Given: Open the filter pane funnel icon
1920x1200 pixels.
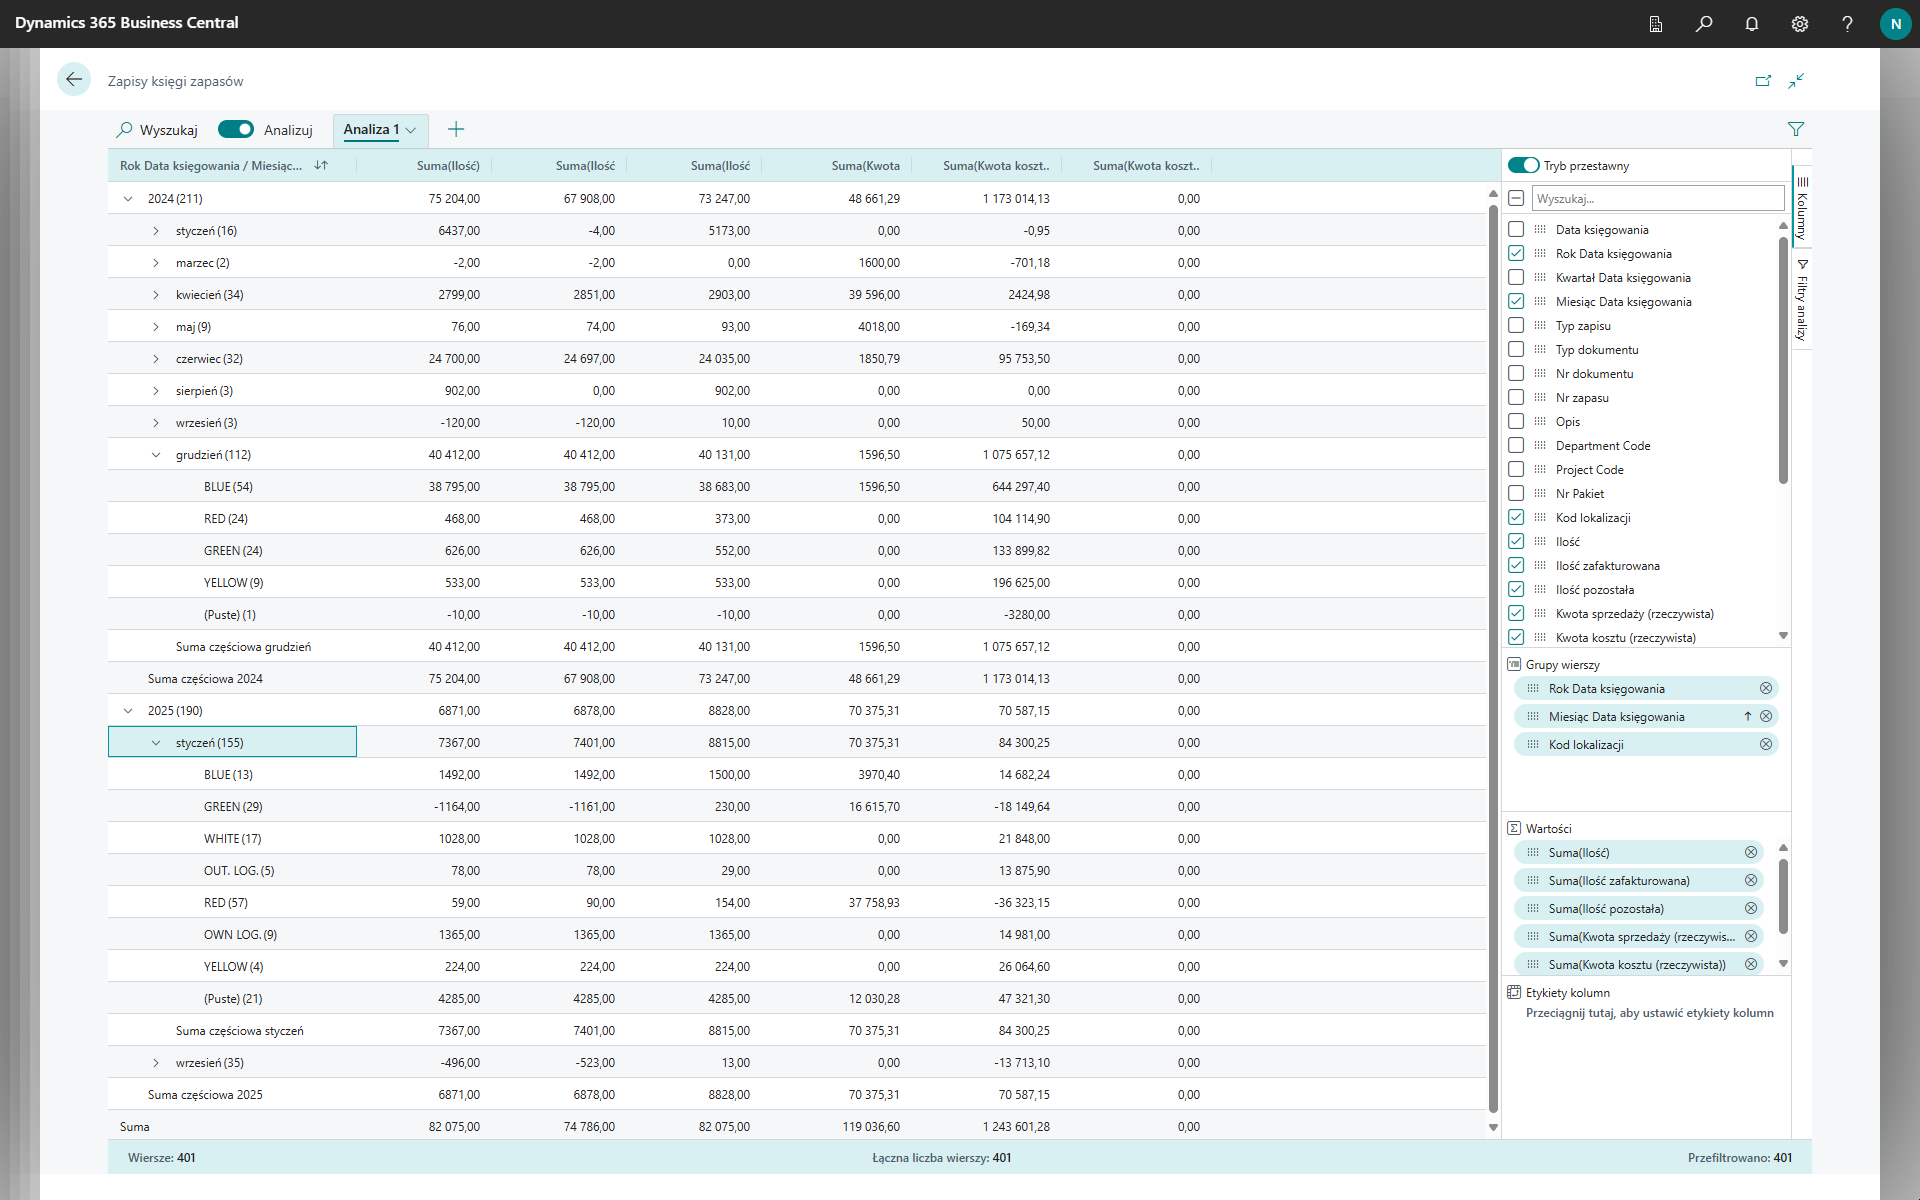Looking at the screenshot, I should [x=1796, y=129].
